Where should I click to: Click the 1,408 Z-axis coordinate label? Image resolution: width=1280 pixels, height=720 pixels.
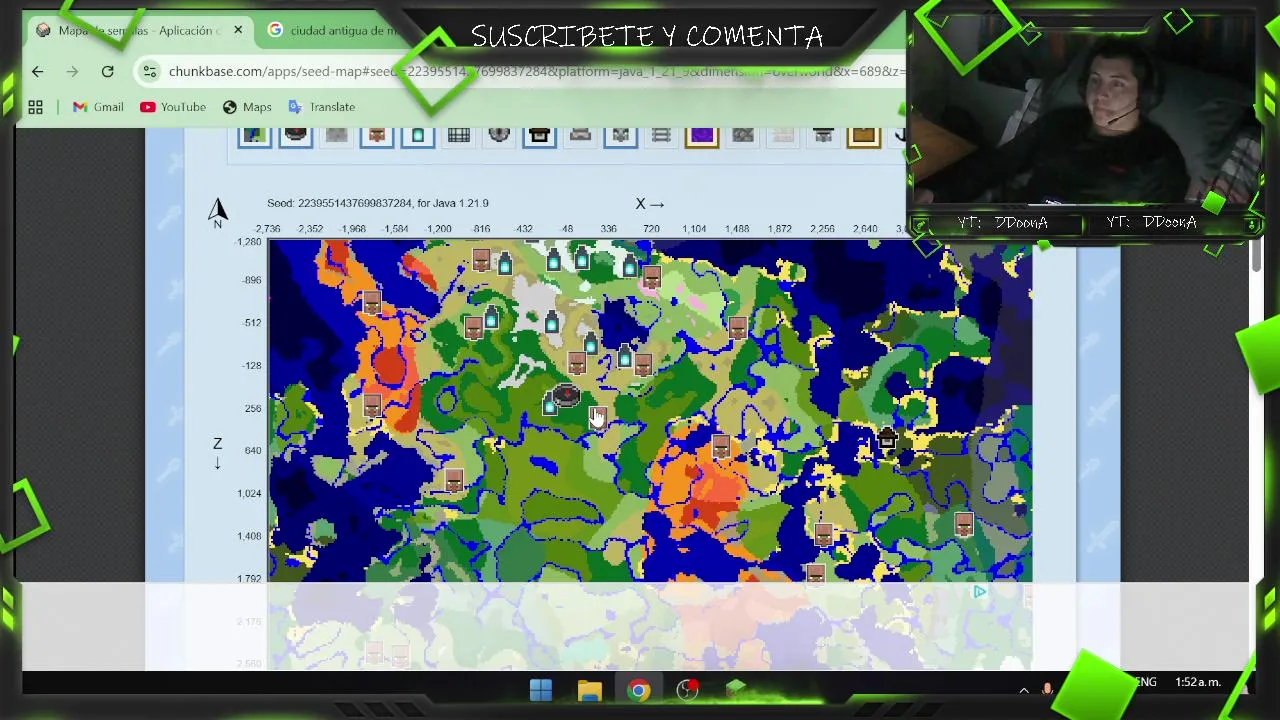coord(249,536)
